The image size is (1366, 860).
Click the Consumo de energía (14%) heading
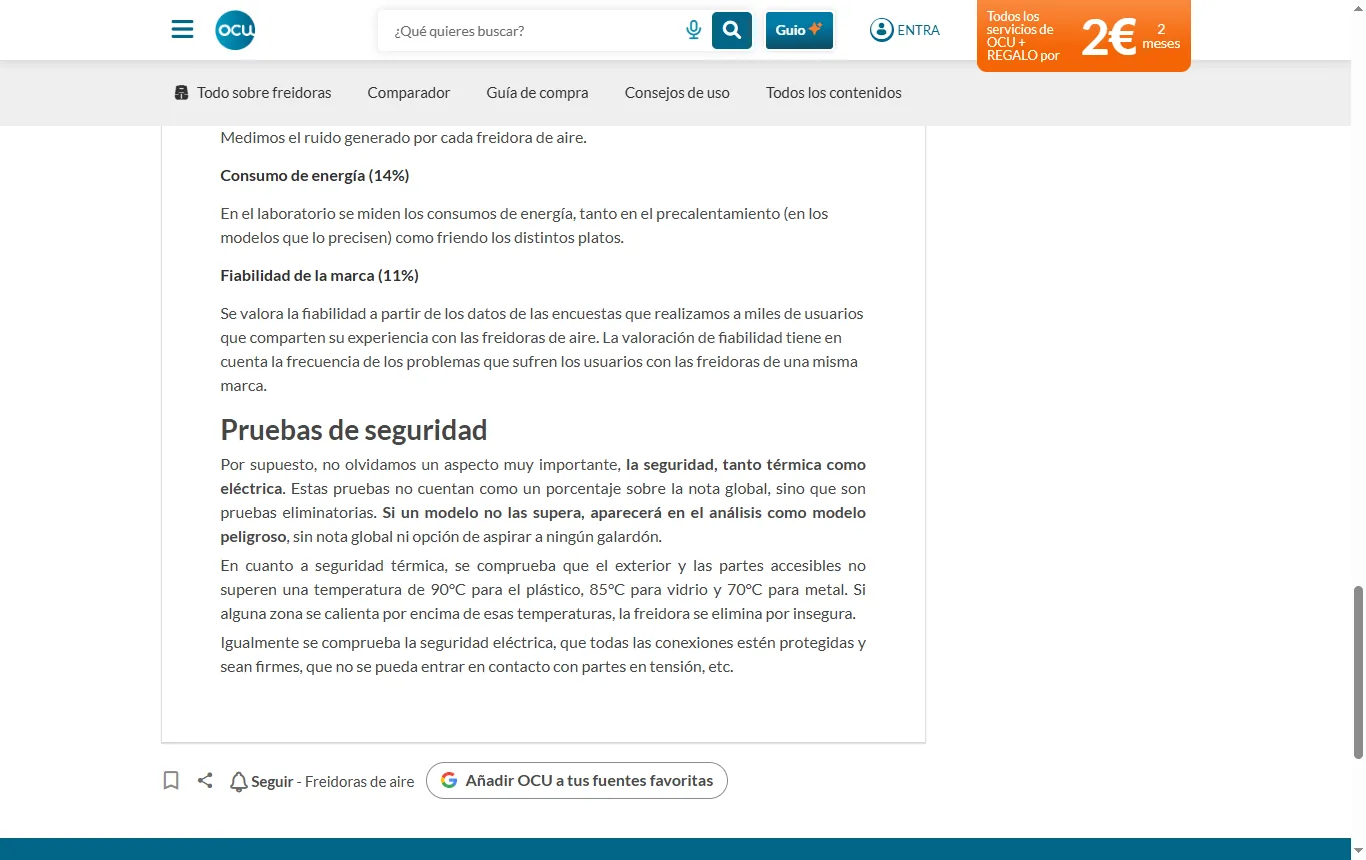tap(315, 176)
